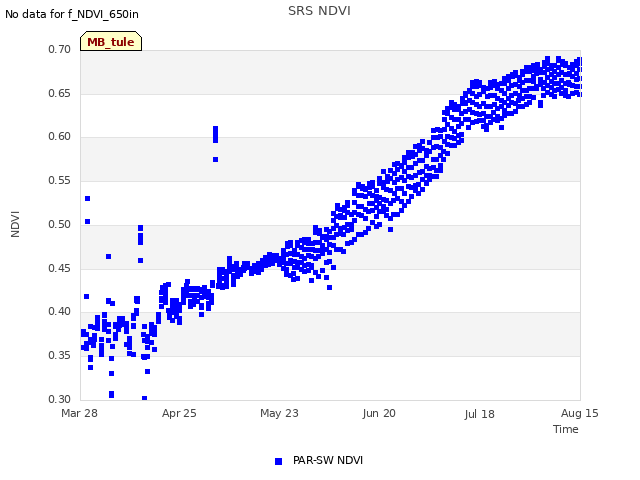Click the 'No data for f_NDVI_650in' message
The image size is (640, 480).
click(x=72, y=14)
